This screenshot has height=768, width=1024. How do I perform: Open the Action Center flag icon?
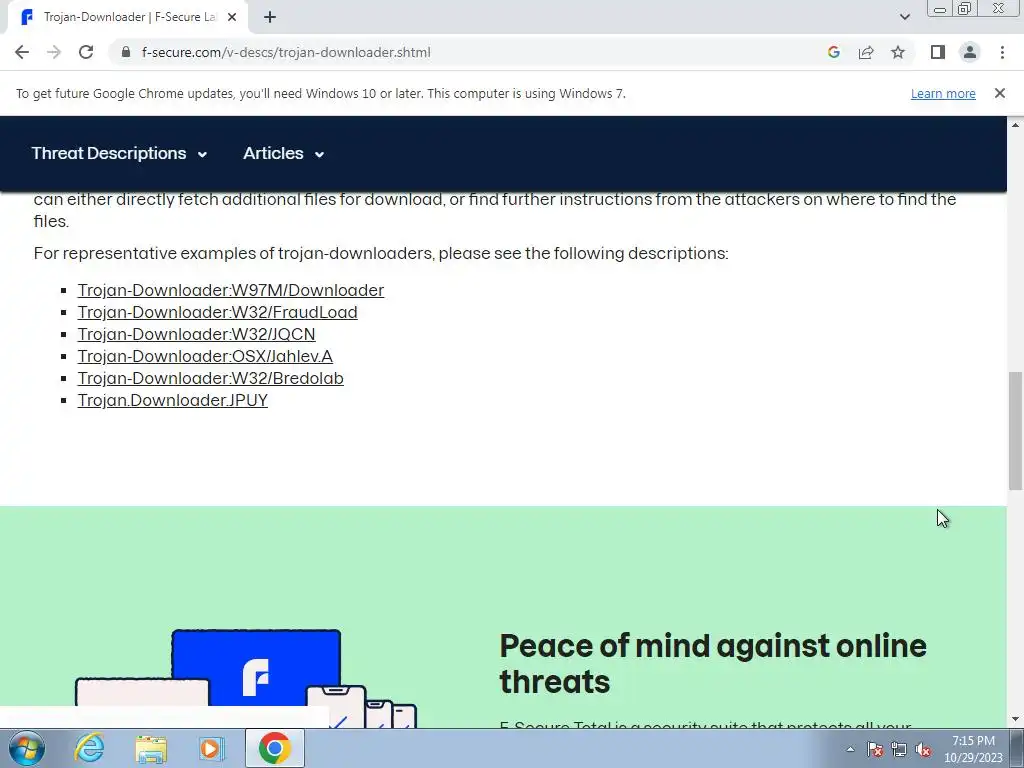coord(875,750)
